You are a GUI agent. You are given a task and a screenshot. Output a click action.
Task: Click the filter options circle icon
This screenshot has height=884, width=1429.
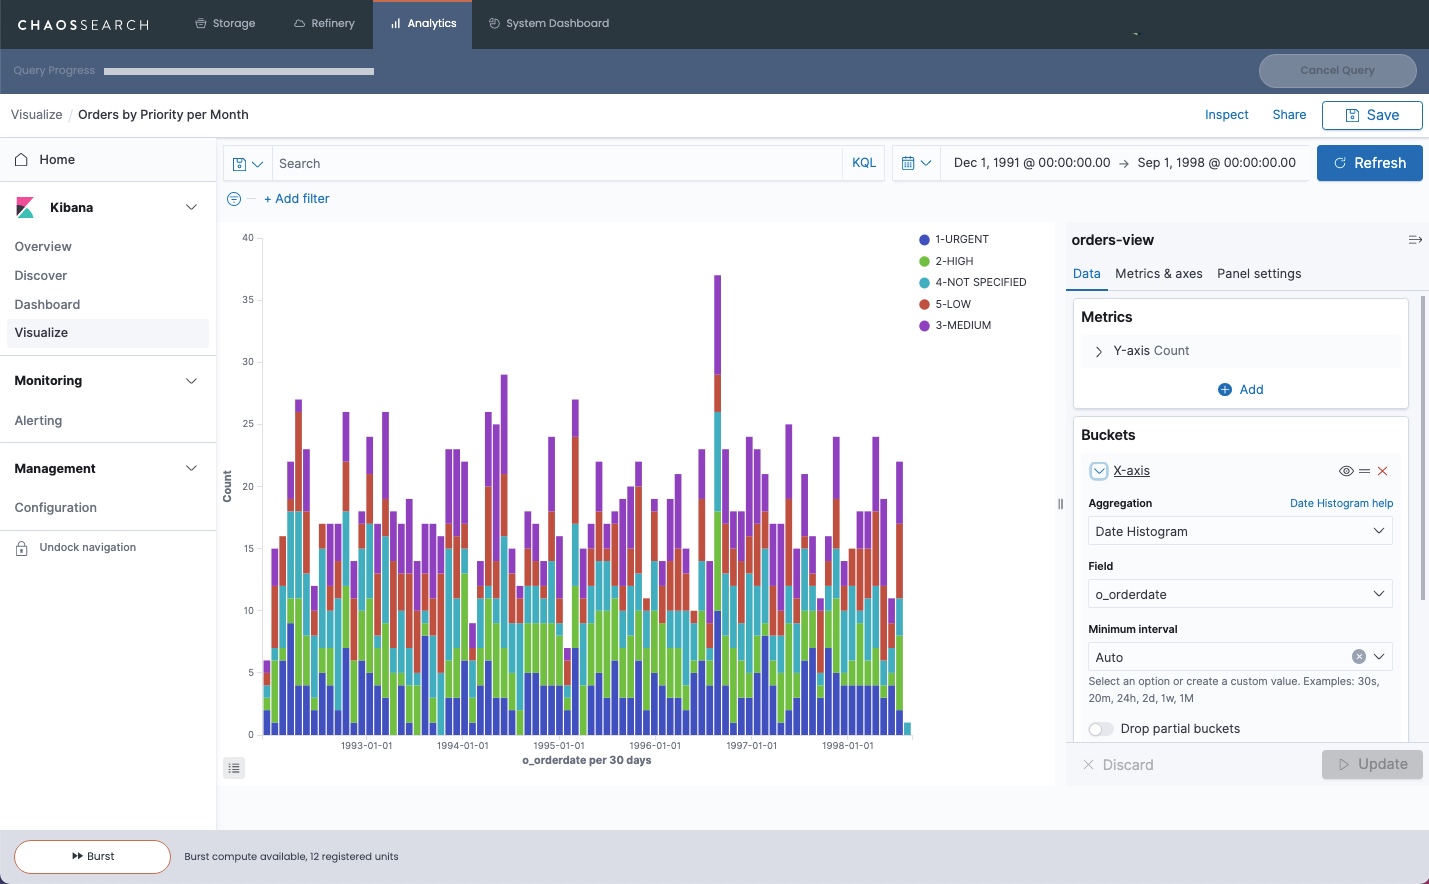coord(234,199)
